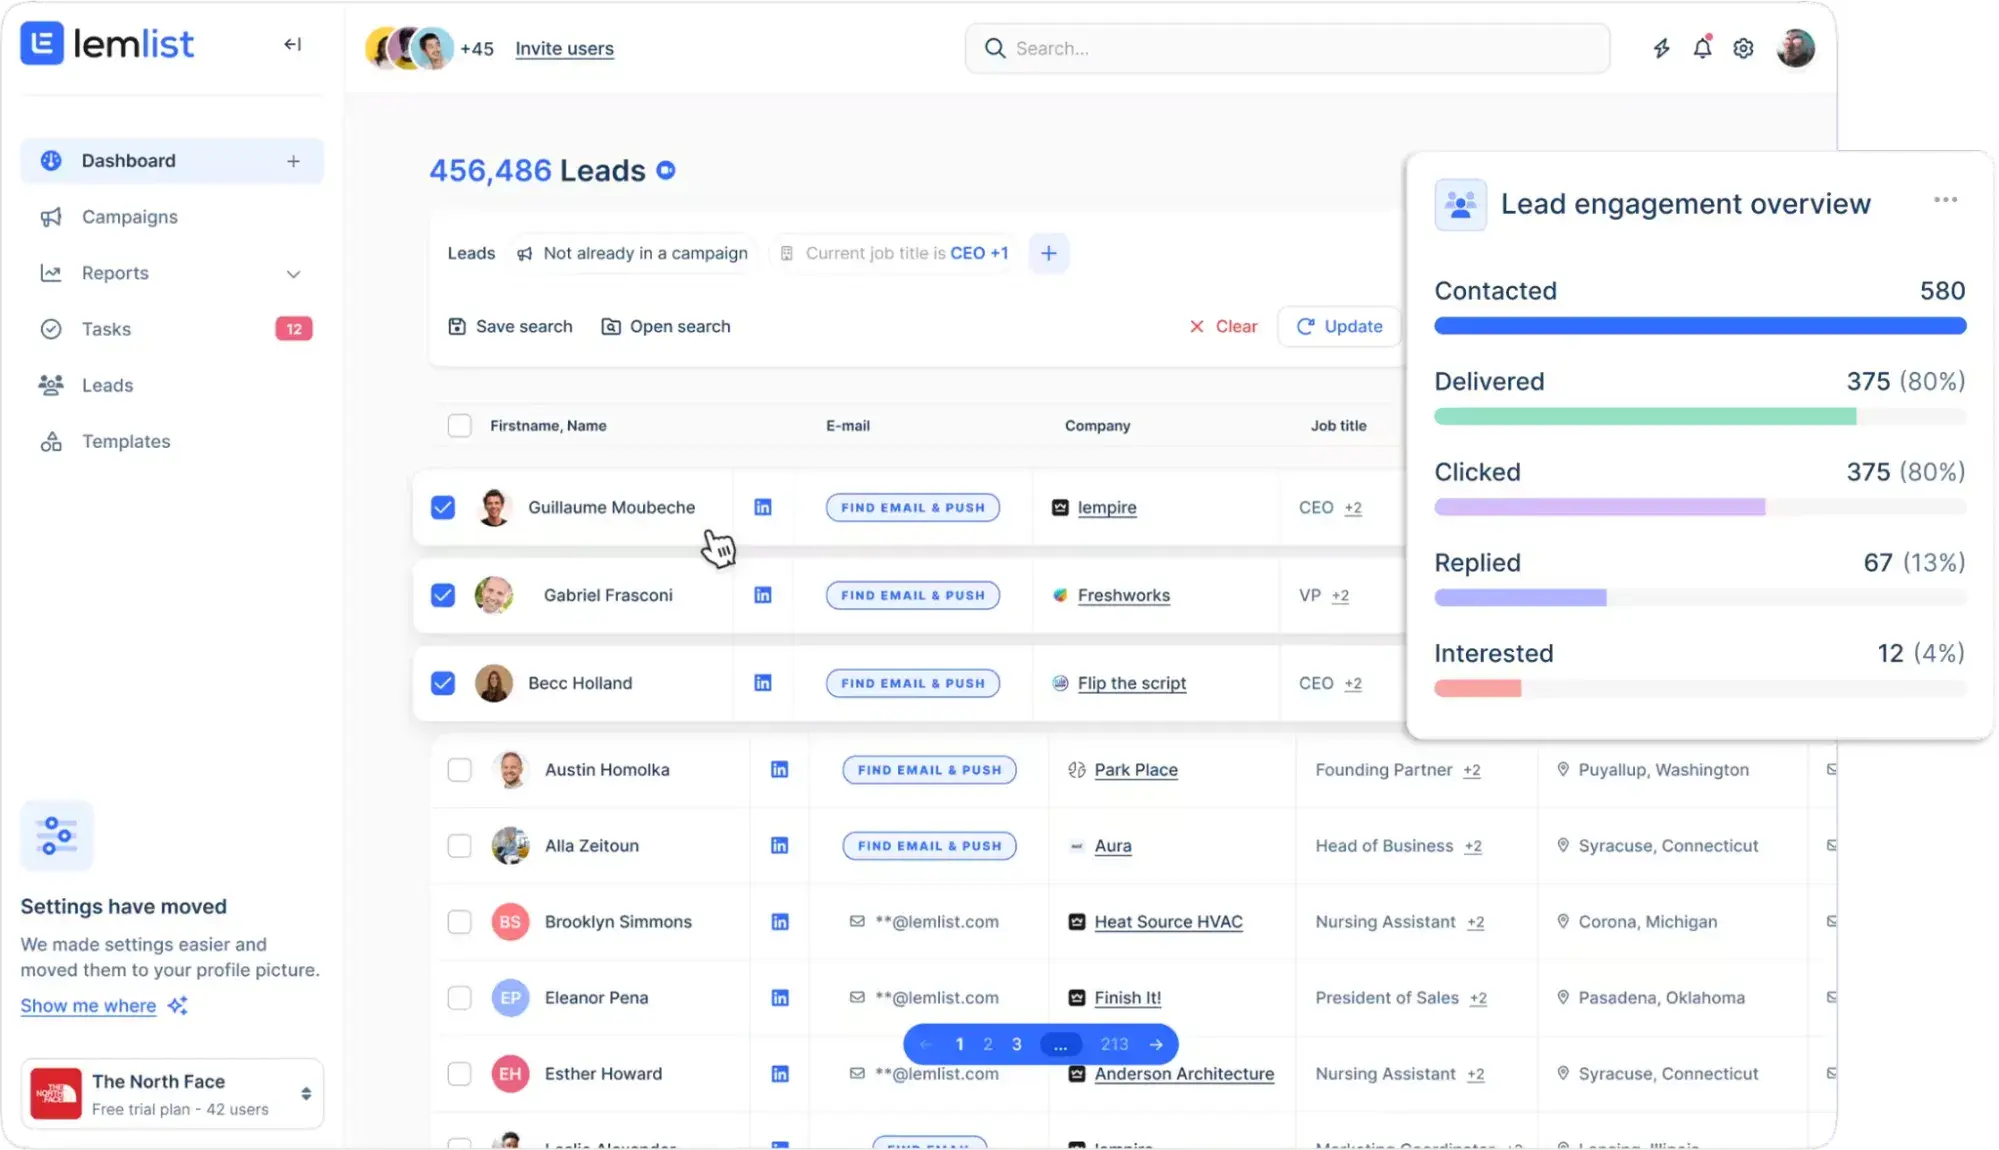Click the lightning bolt icon near the bell
The width and height of the screenshot is (1999, 1150).
coord(1662,47)
